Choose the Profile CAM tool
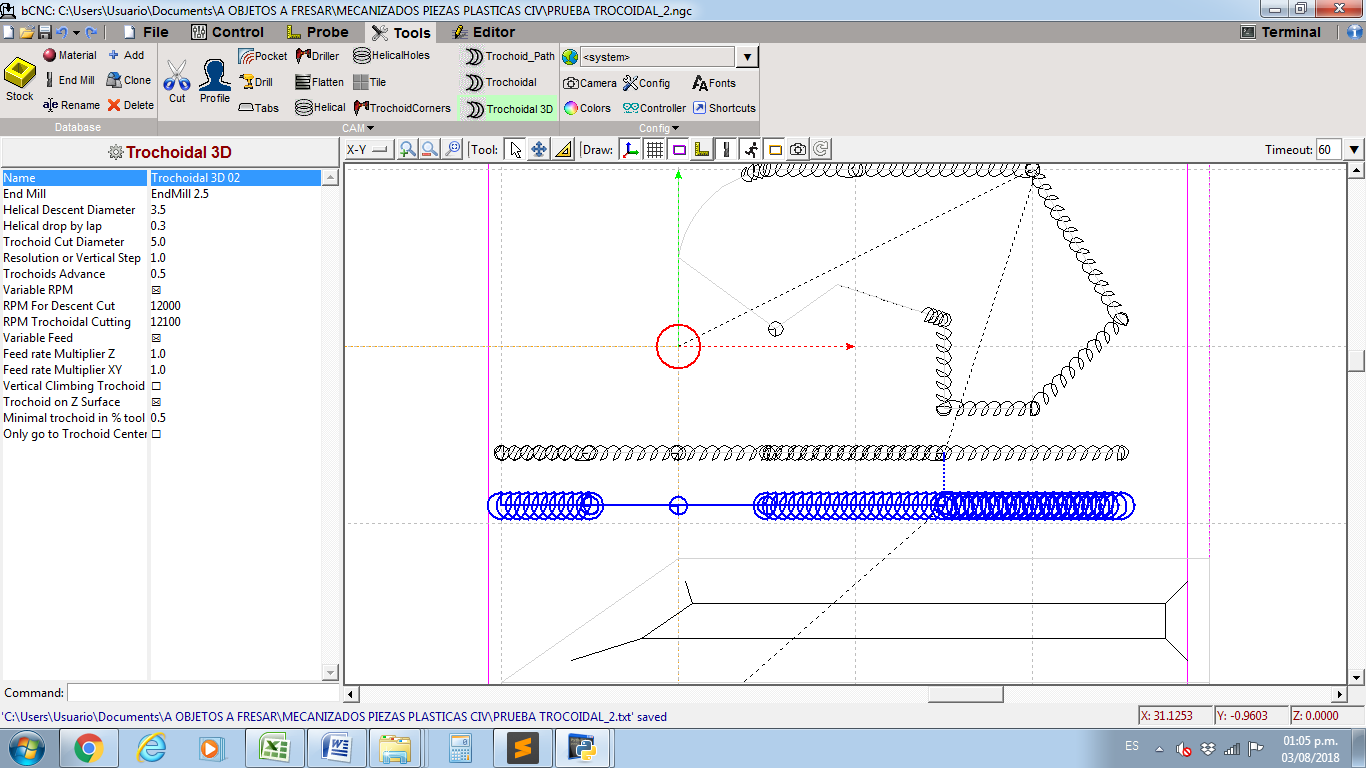The image size is (1366, 768). [214, 80]
